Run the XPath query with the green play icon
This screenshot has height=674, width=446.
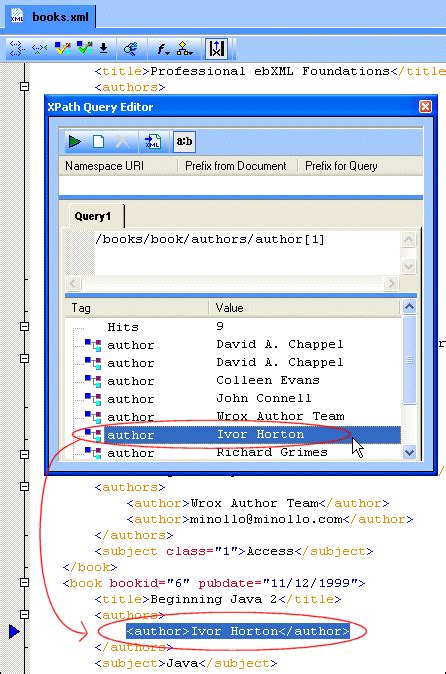[75, 141]
